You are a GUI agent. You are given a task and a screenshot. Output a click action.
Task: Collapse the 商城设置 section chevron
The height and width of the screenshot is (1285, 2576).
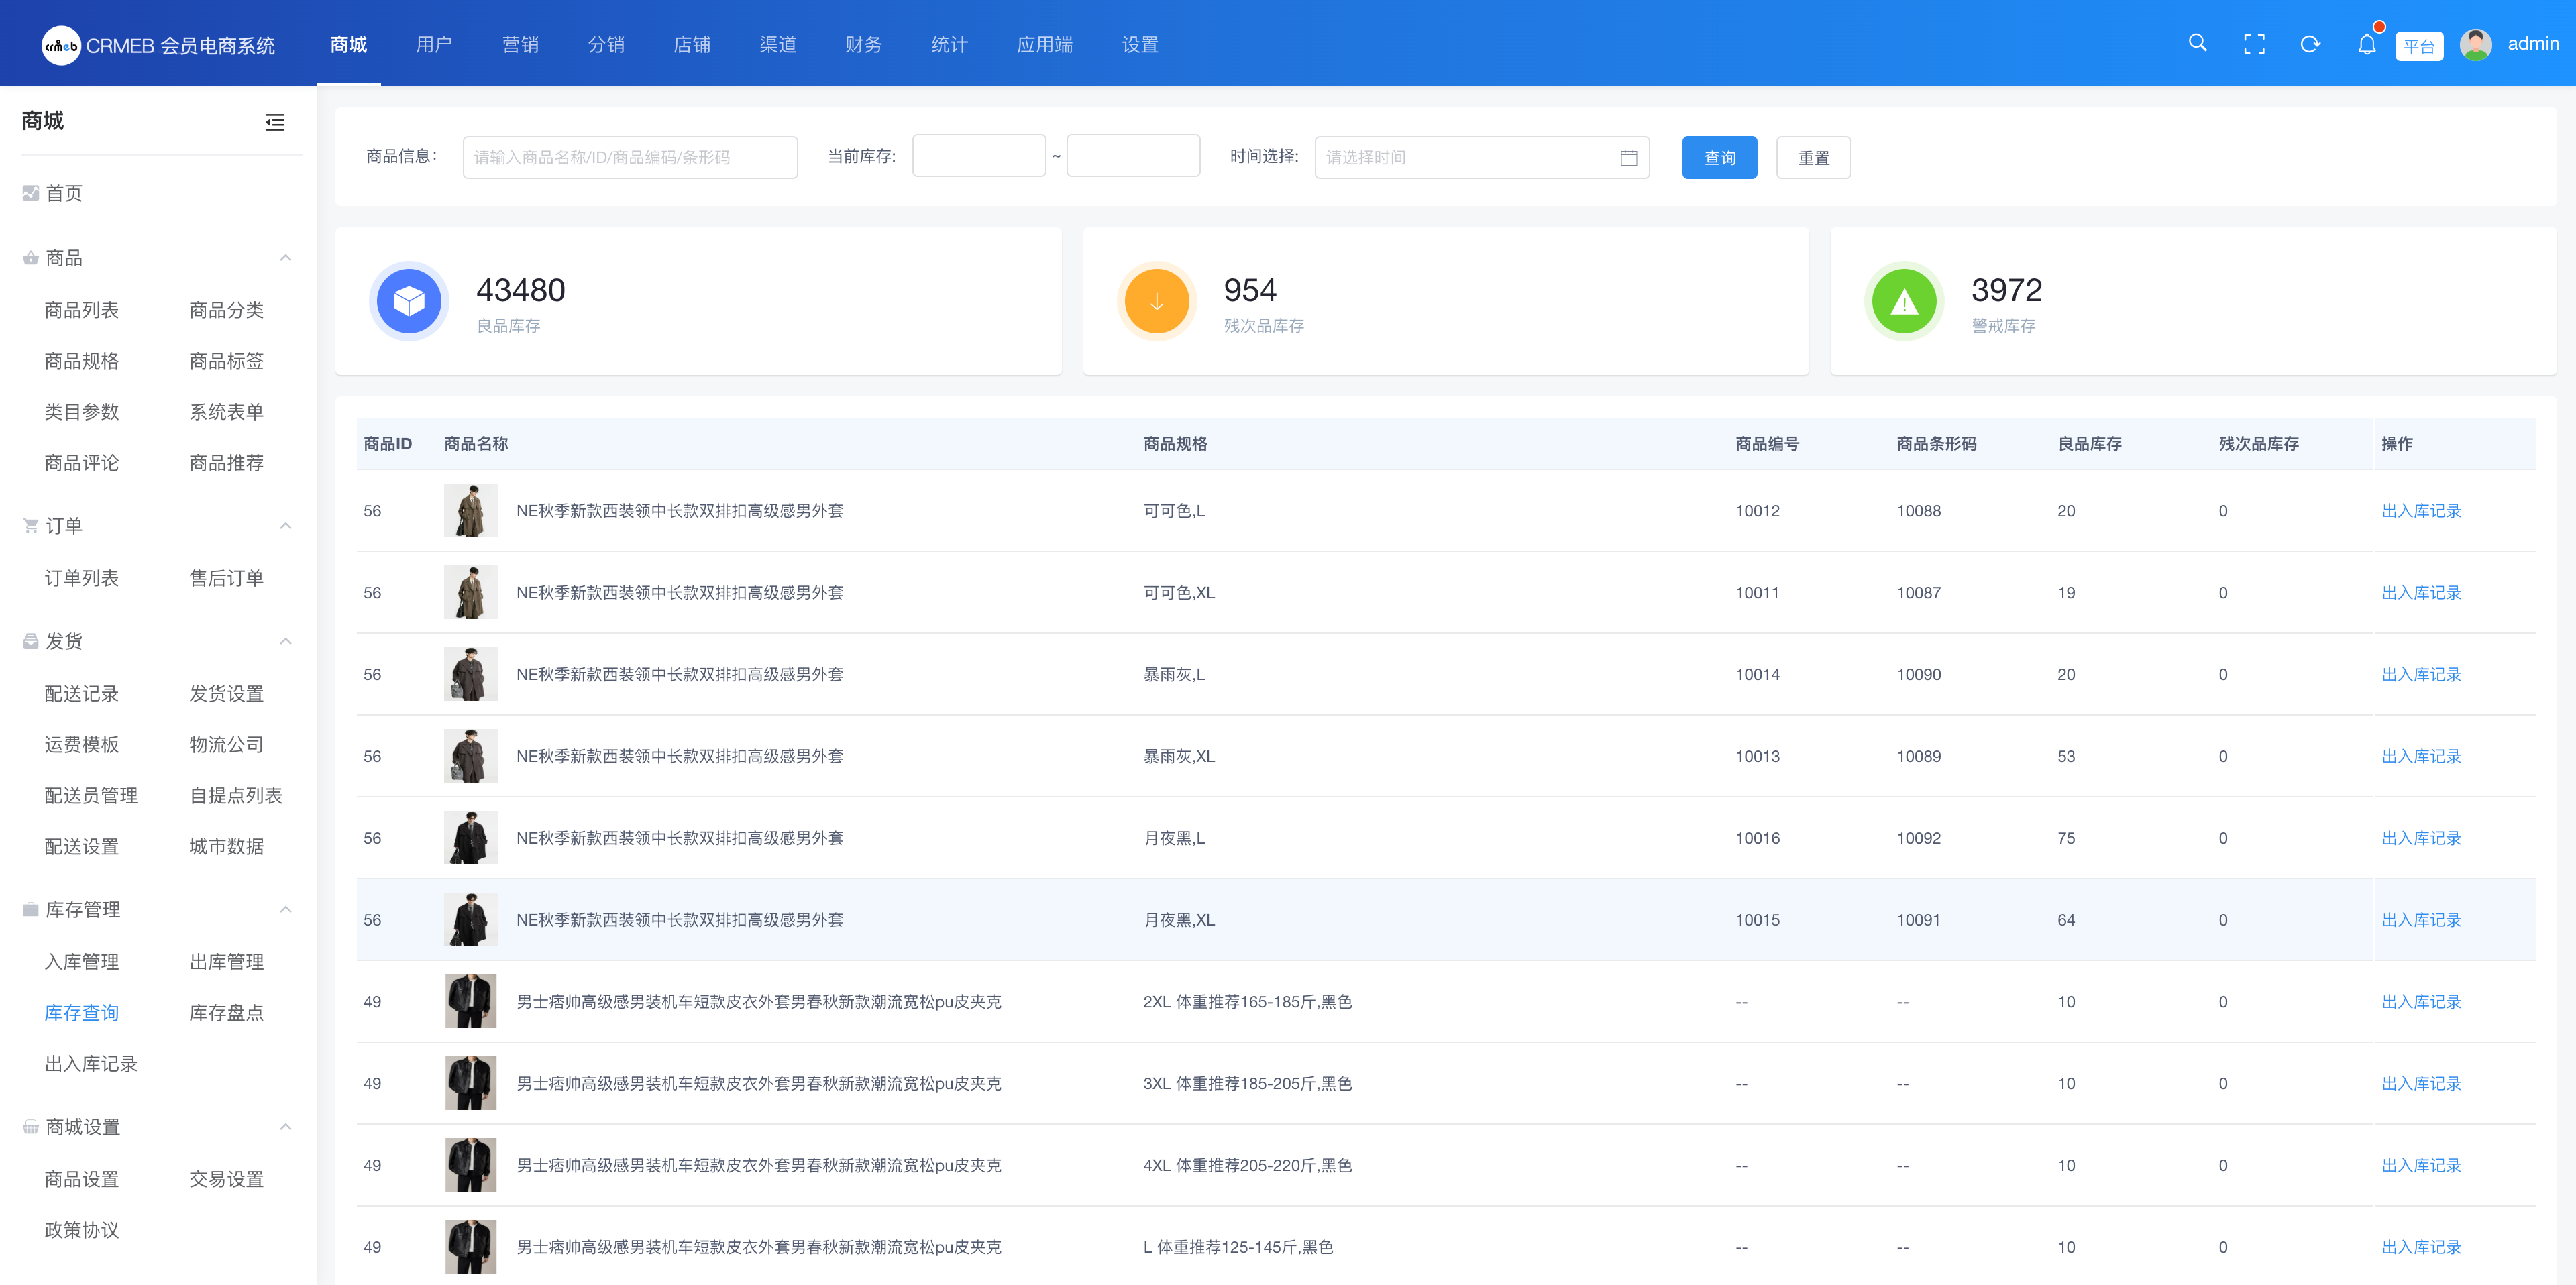point(286,1127)
